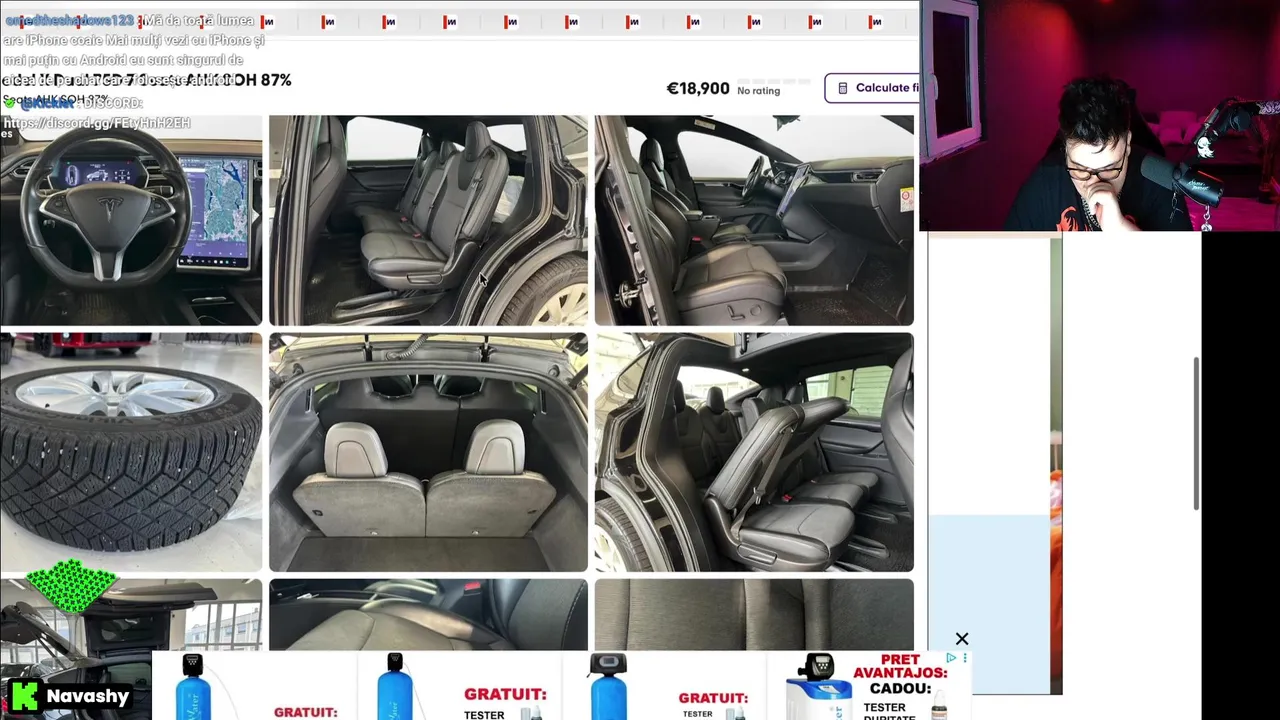1280x720 pixels.
Task: Open the partially visible fabric close-up photo
Action: click(754, 615)
